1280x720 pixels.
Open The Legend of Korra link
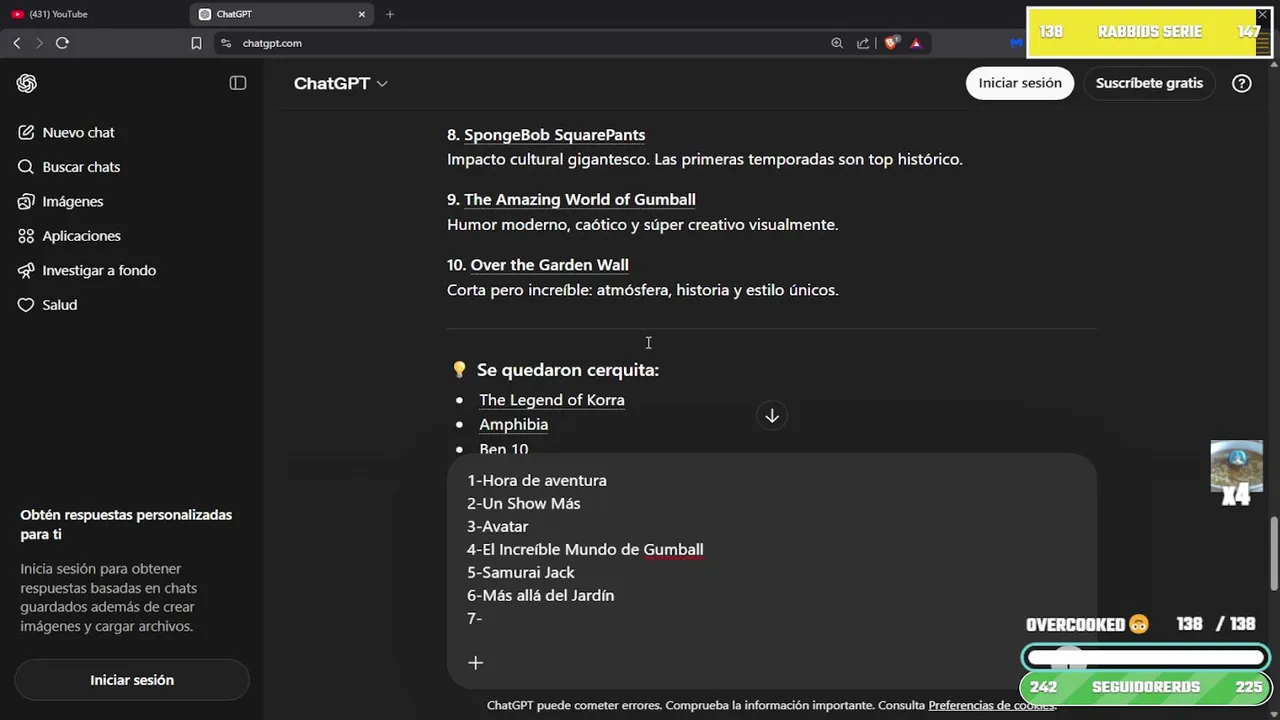551,400
